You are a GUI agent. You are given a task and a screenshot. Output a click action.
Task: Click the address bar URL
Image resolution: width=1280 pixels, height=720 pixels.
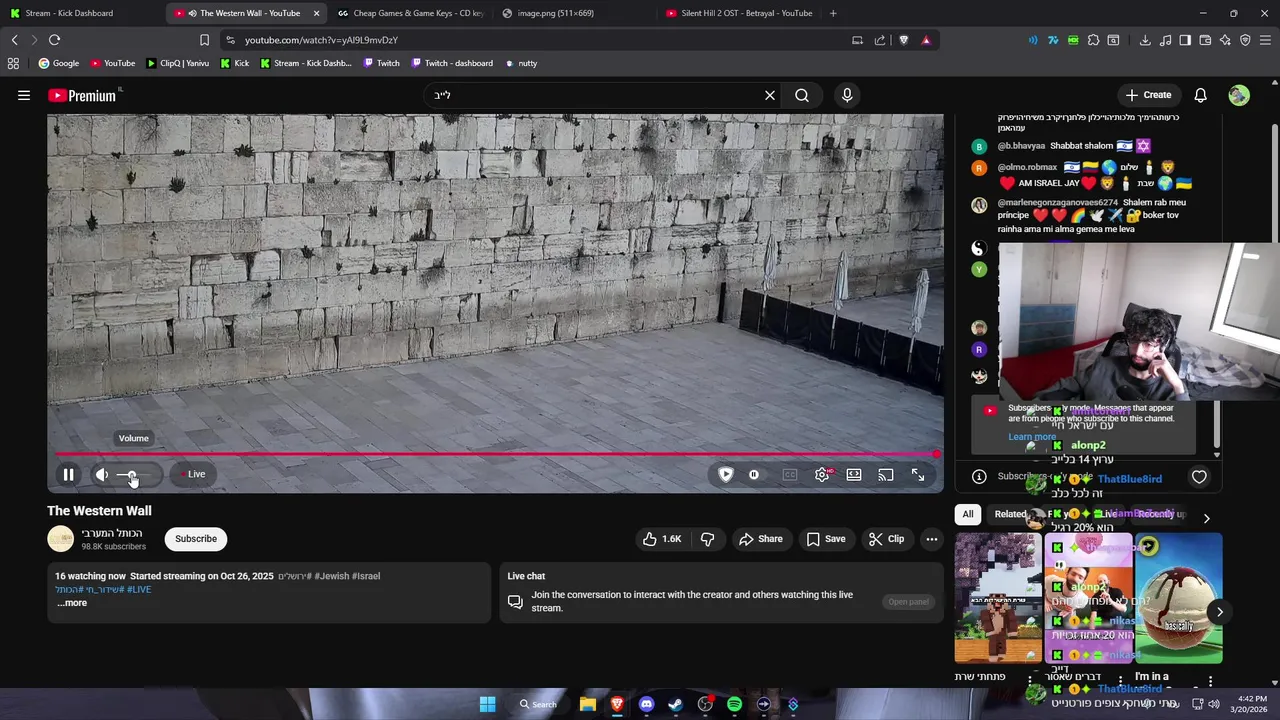[321, 40]
